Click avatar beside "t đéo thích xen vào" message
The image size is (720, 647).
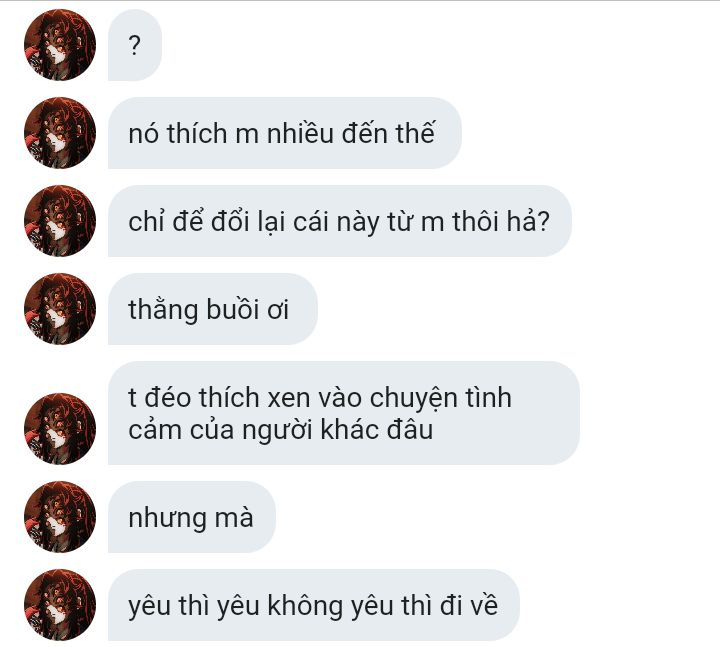[x=60, y=428]
